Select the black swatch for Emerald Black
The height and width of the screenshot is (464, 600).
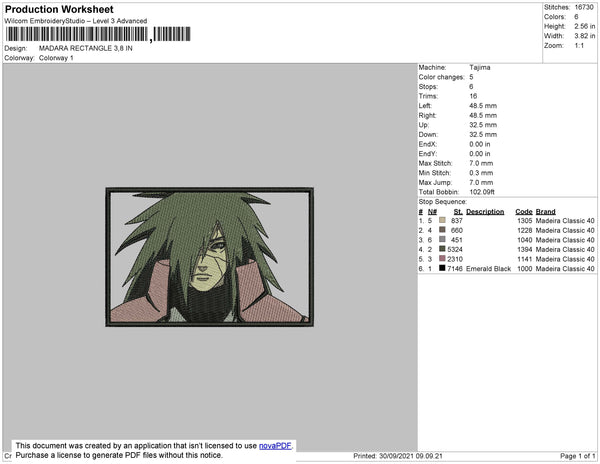(442, 268)
